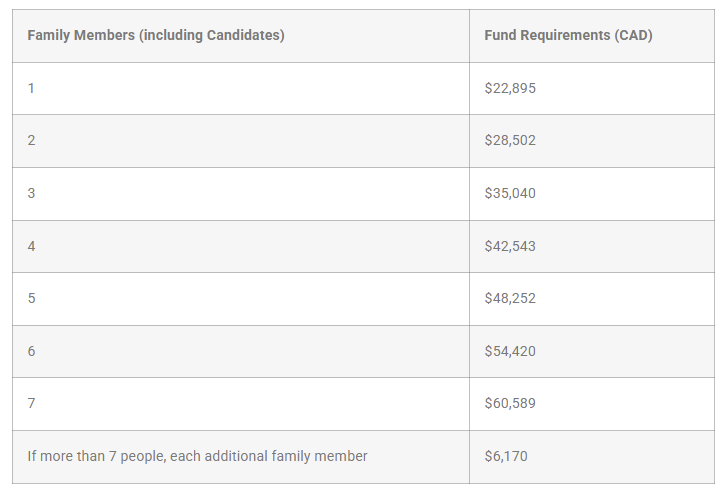Select the cell for 6 family members
Screen dimensions: 728x494
pyautogui.click(x=31, y=351)
